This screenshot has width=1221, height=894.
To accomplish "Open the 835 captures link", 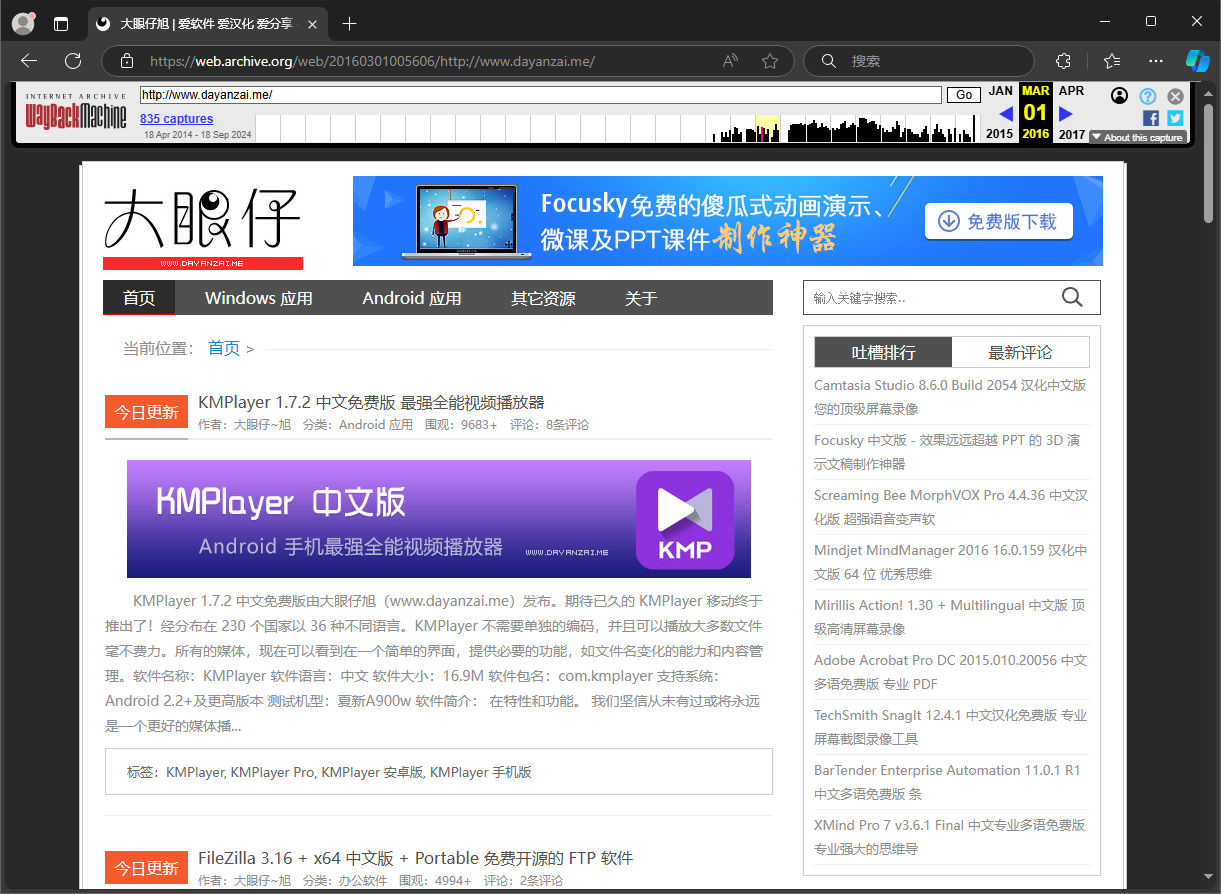I will [176, 119].
